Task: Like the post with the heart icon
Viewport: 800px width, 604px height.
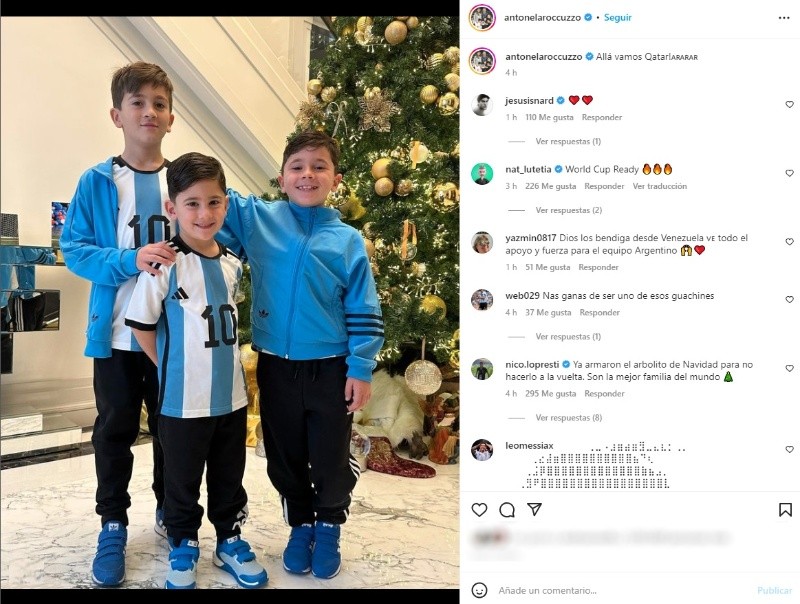Action: pos(479,510)
